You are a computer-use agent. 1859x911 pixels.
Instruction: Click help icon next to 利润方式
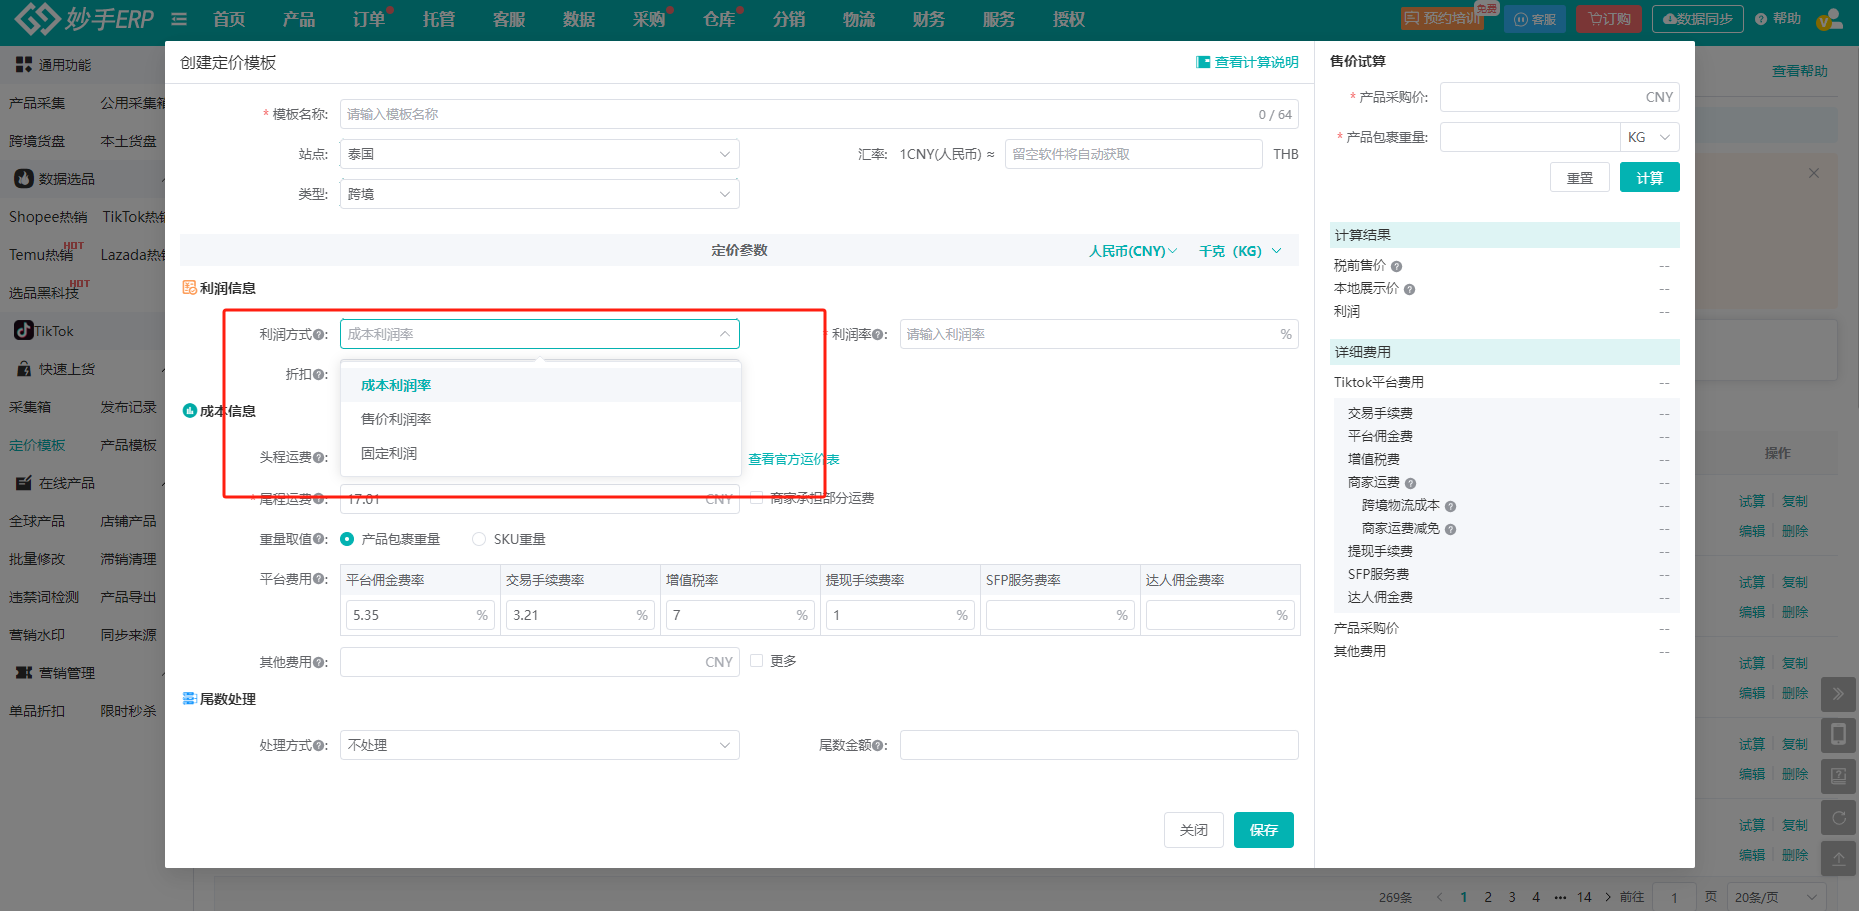pyautogui.click(x=319, y=335)
